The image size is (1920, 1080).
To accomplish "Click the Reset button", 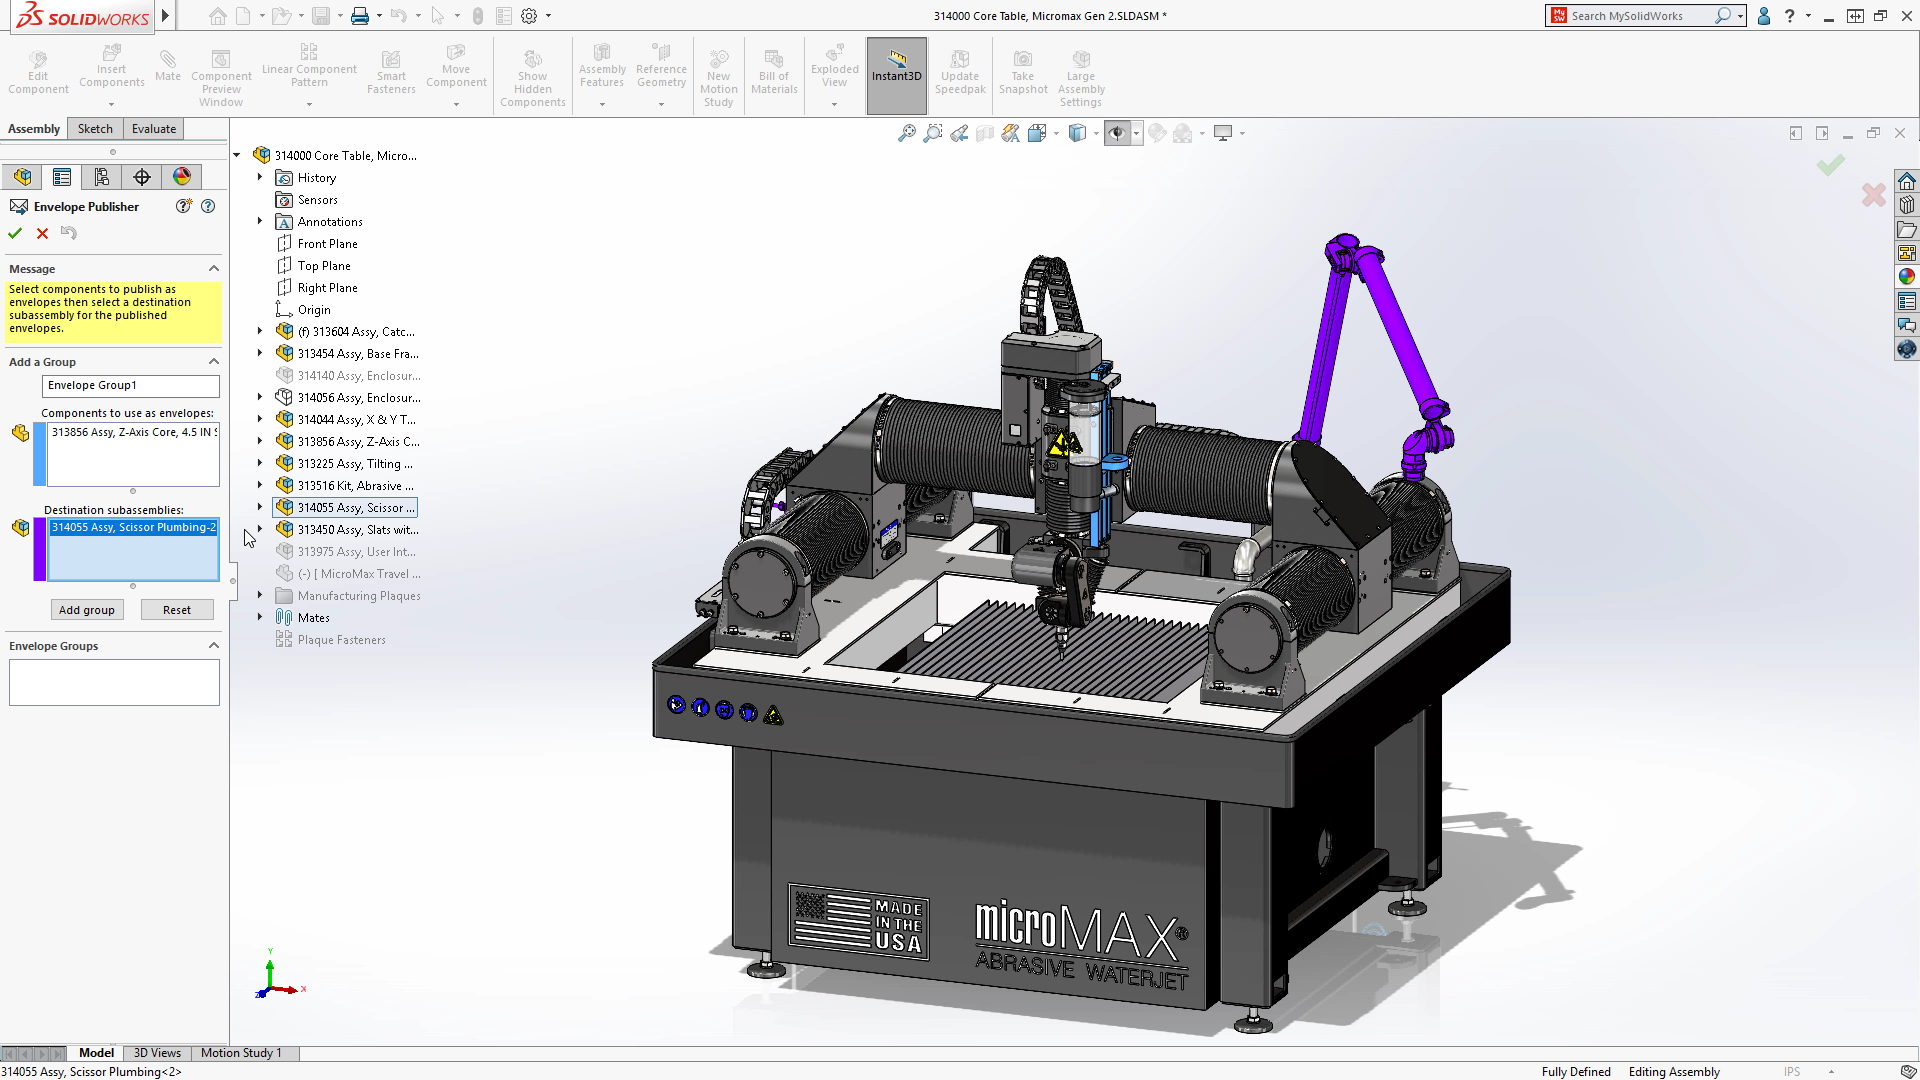I will click(x=176, y=610).
